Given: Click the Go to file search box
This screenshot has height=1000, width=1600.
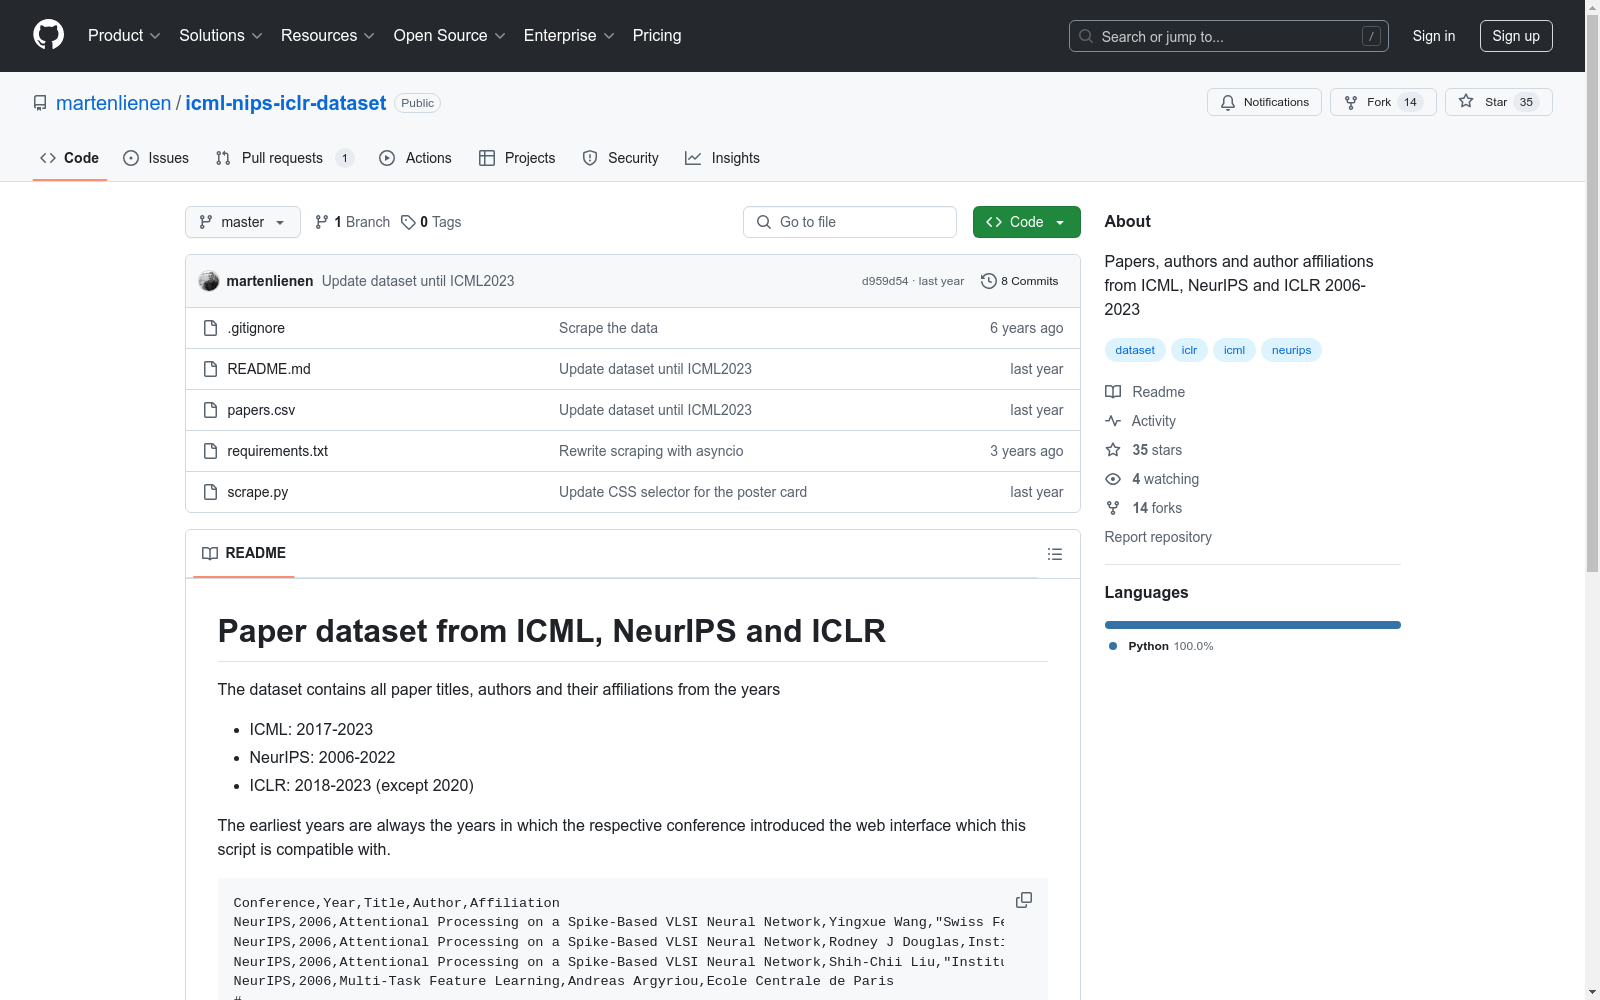Looking at the screenshot, I should (x=850, y=222).
